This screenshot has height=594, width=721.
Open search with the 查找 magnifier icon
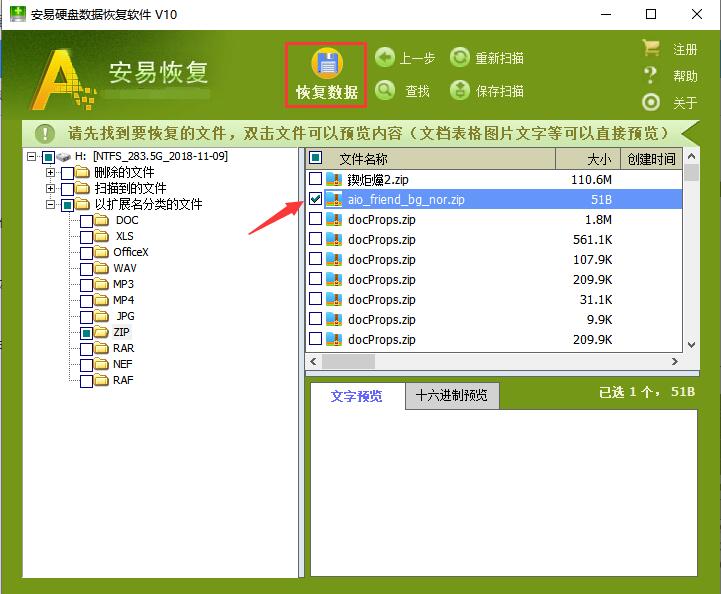click(x=385, y=91)
